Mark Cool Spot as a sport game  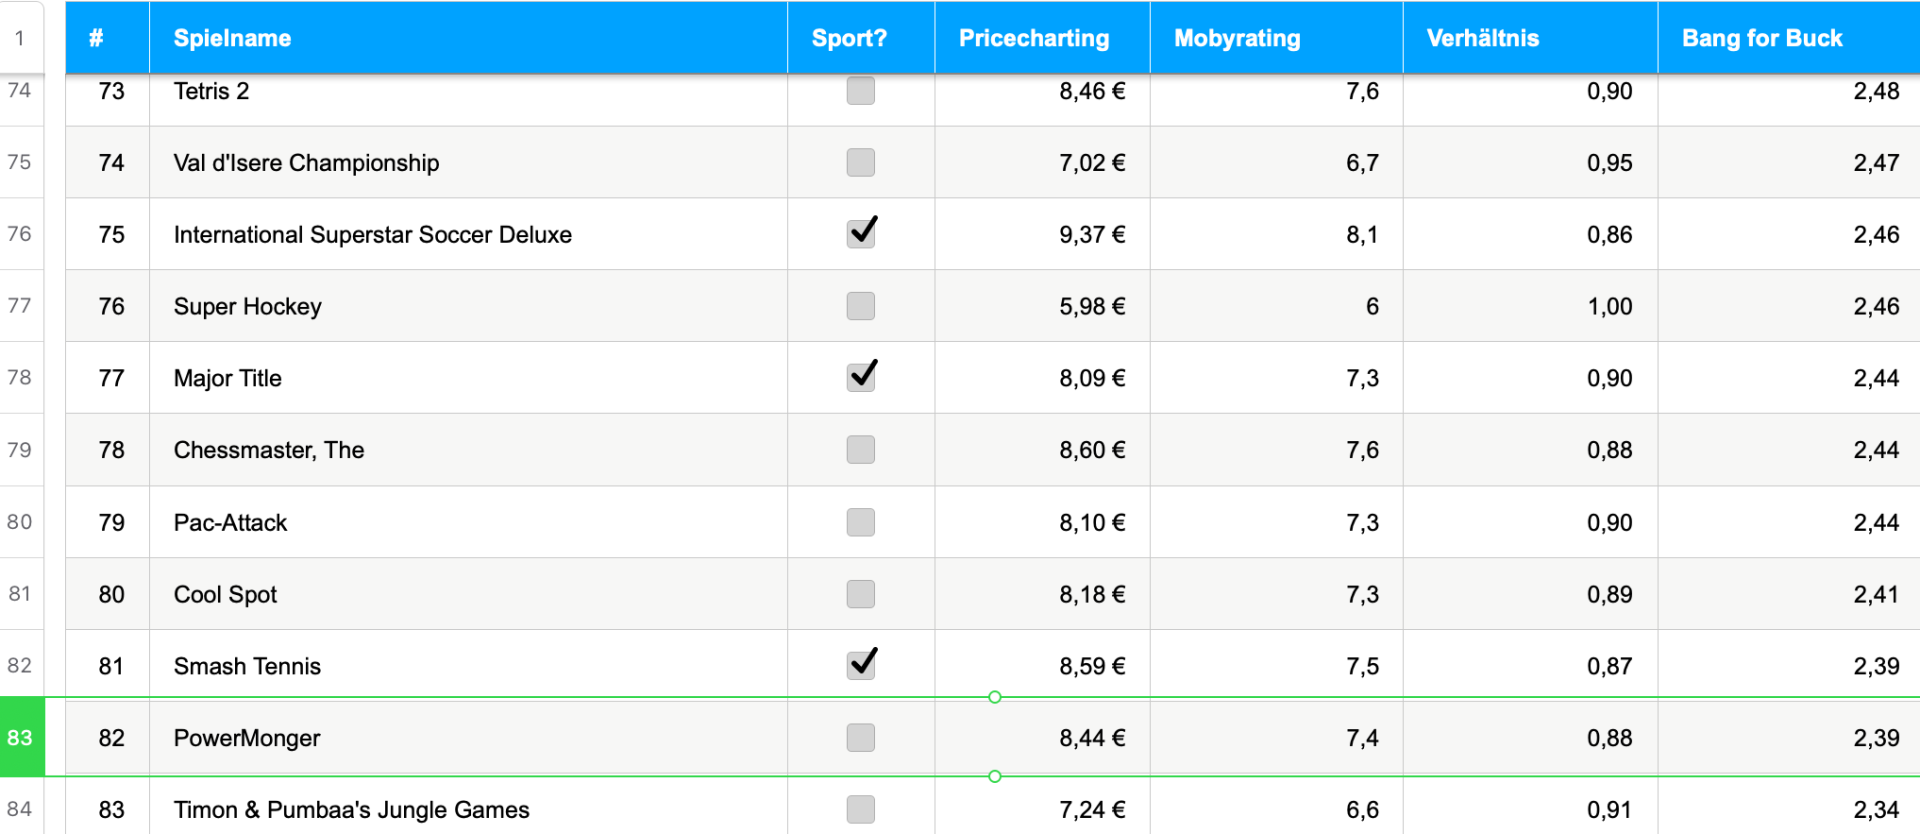pyautogui.click(x=860, y=594)
